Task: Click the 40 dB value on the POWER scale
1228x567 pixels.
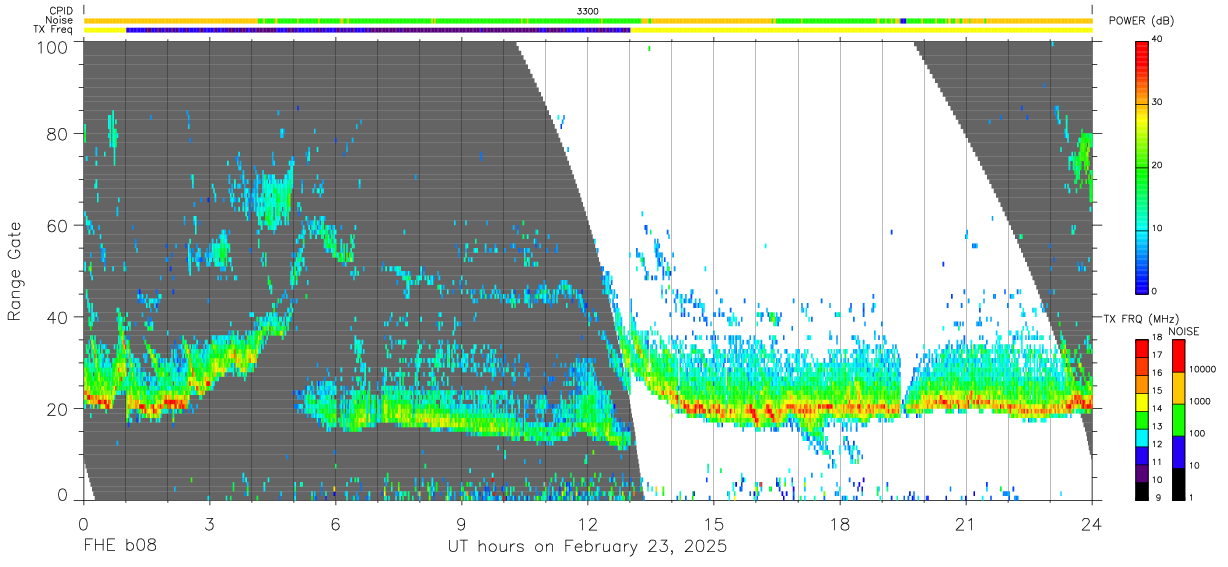Action: [x=1157, y=40]
